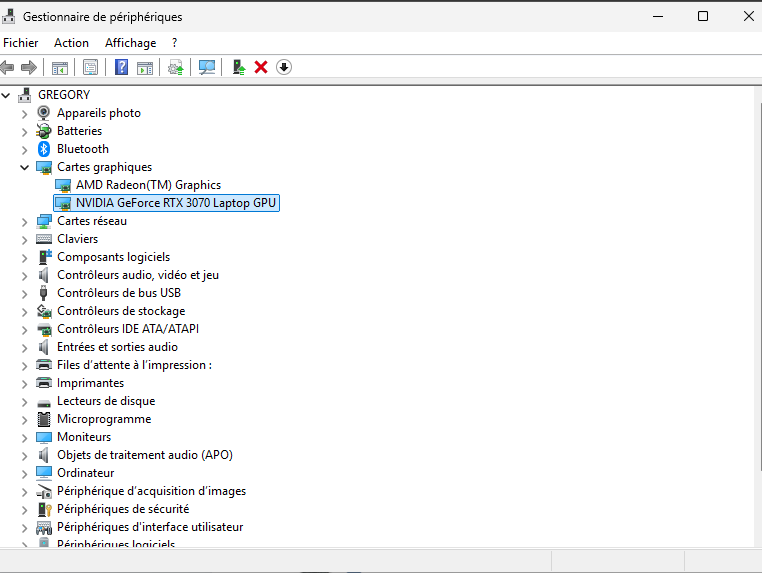Expand the Claviers category
This screenshot has height=573, width=762.
(x=24, y=240)
